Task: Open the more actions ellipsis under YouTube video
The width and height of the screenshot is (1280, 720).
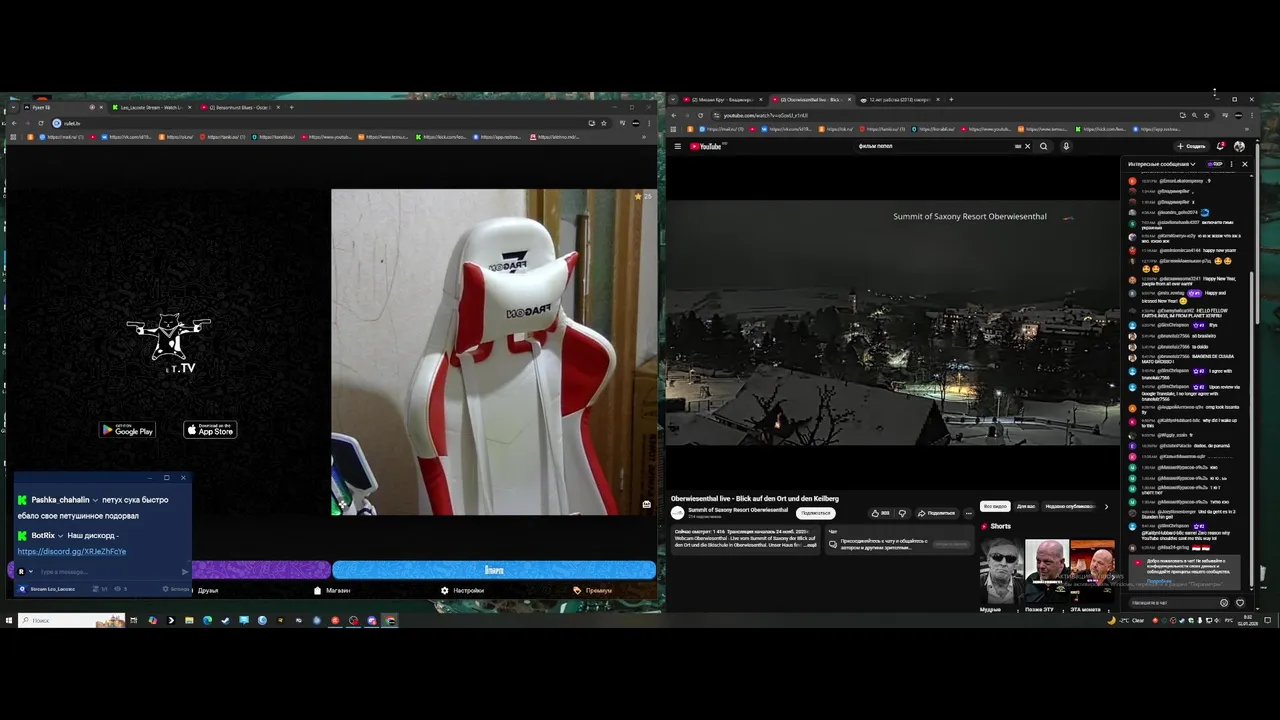Action: [968, 513]
